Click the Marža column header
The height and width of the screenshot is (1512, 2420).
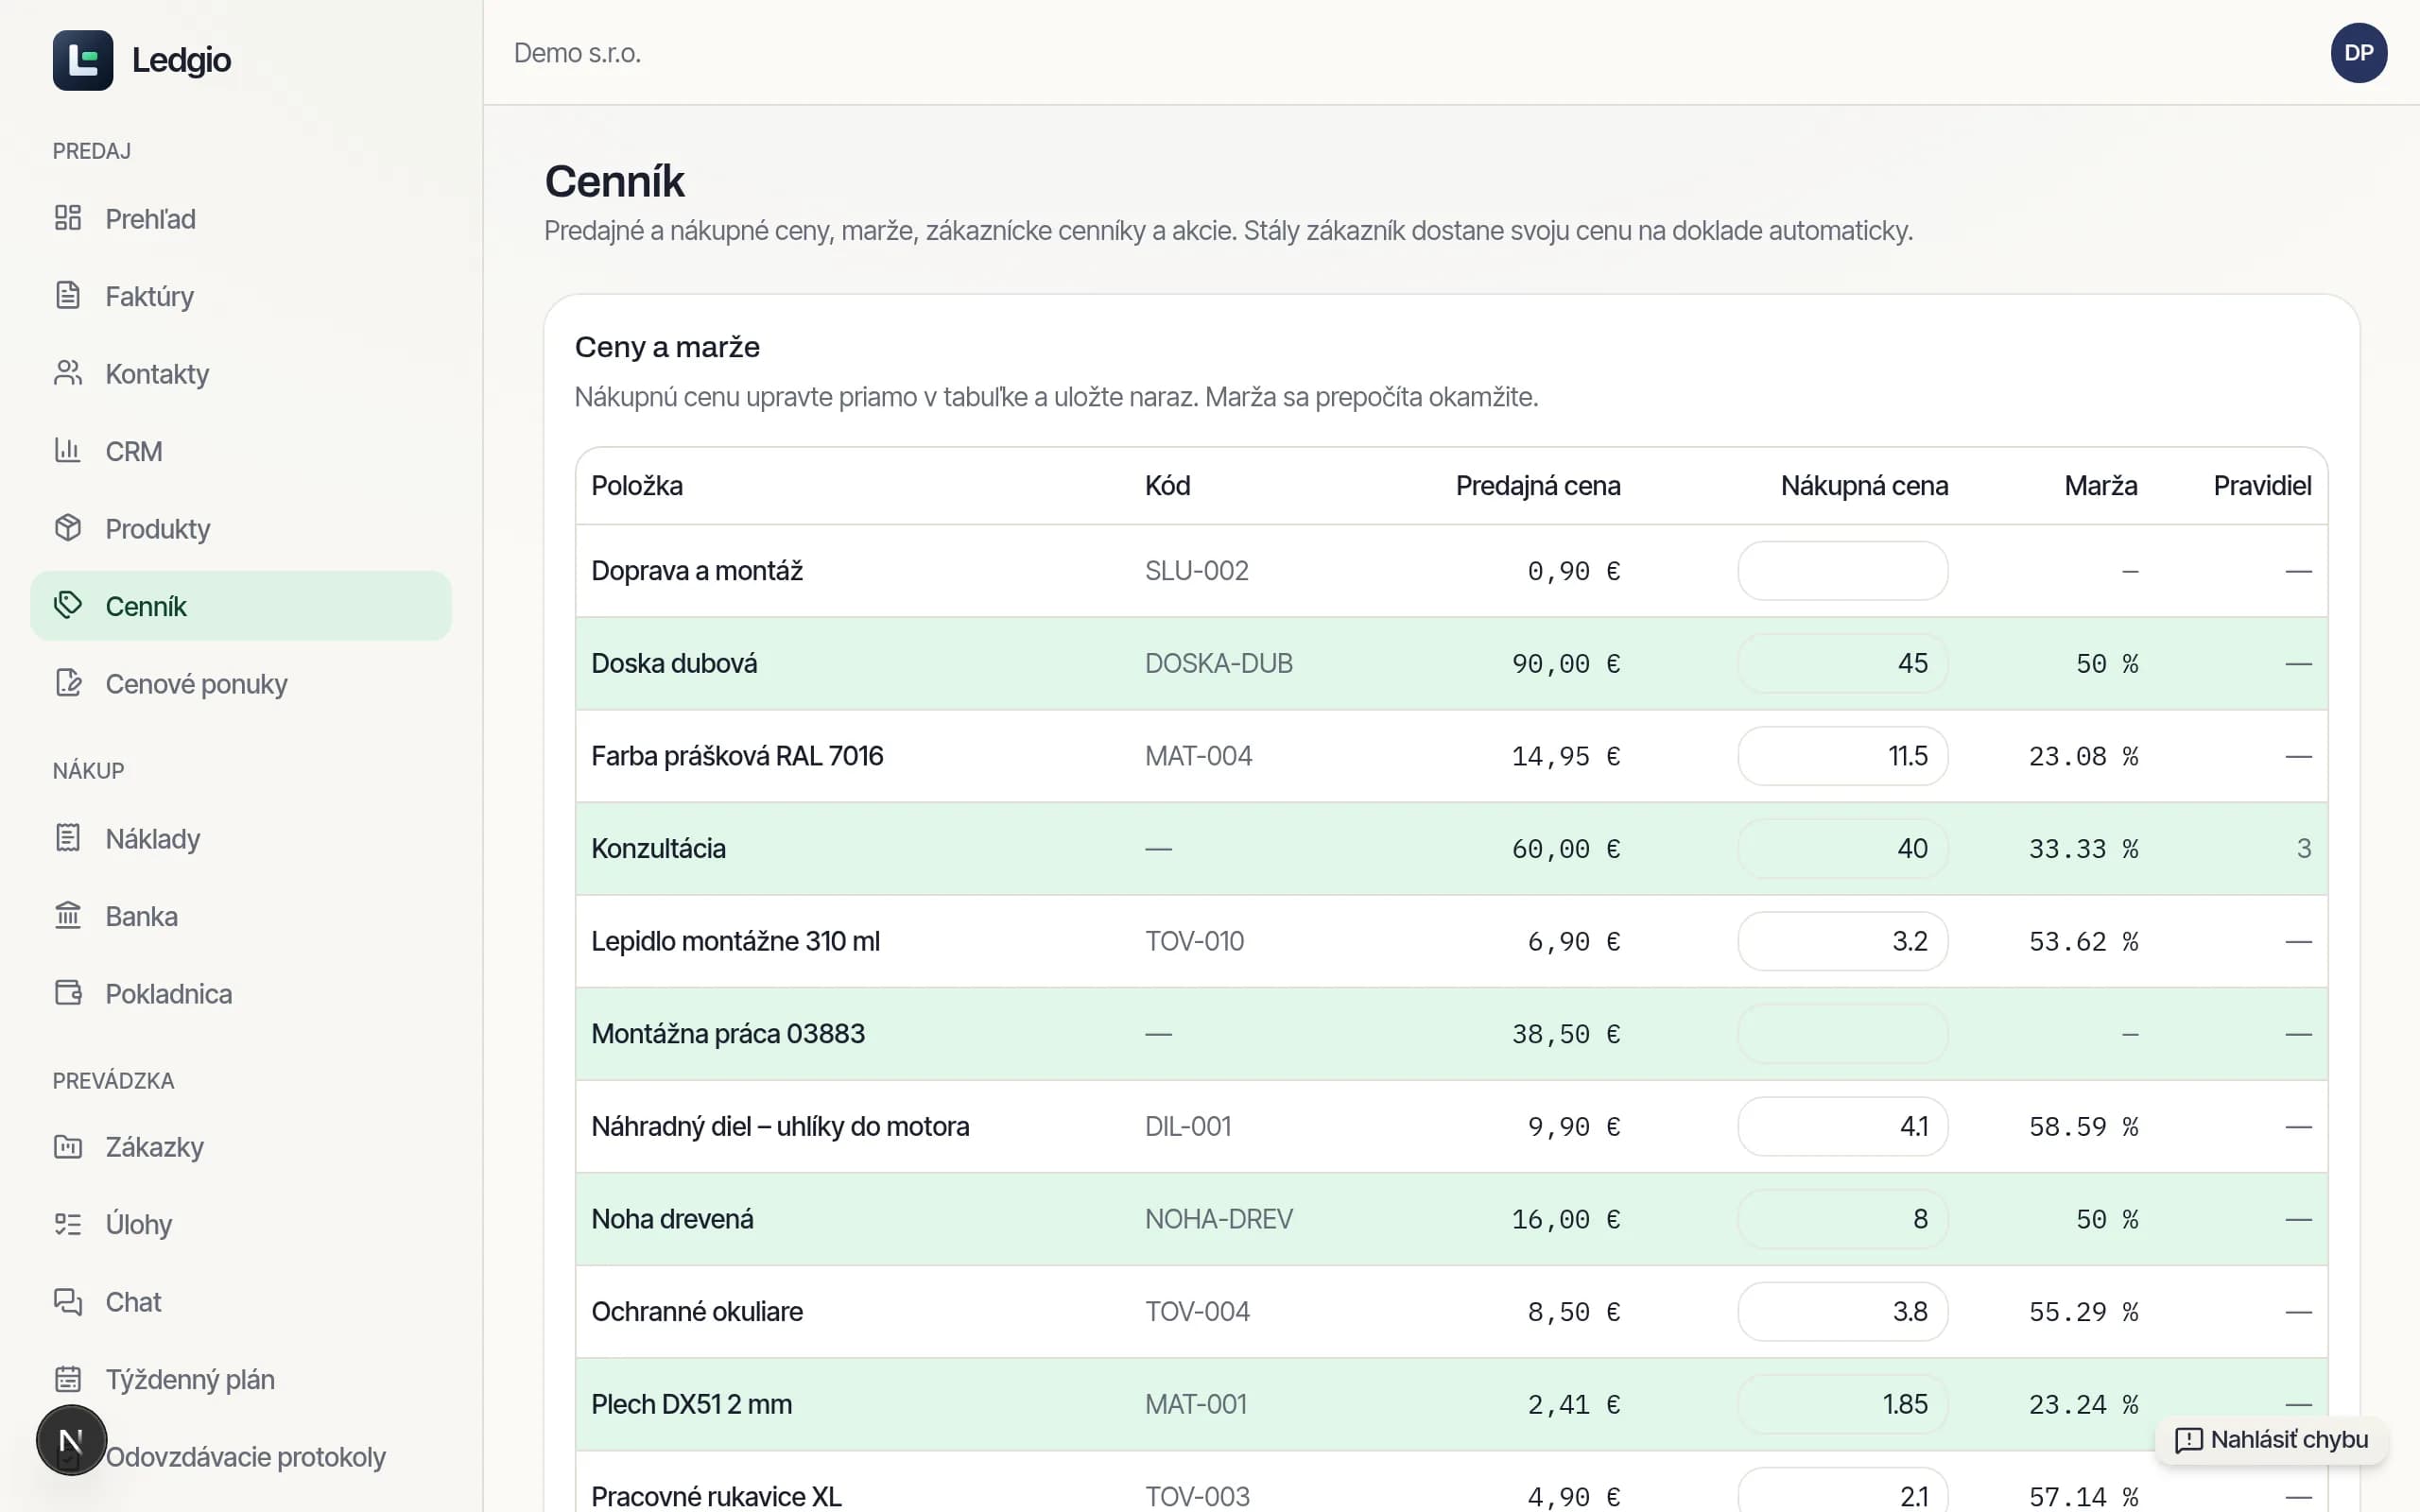pos(2100,486)
